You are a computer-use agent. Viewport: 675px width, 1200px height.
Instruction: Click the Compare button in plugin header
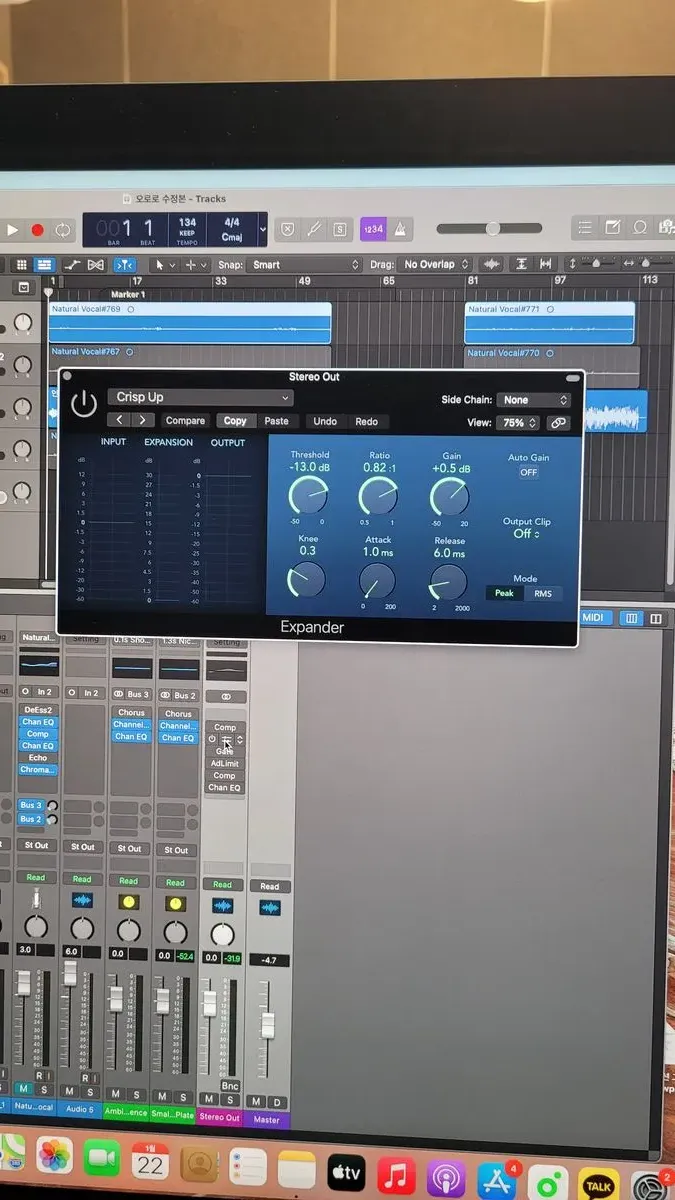[x=185, y=421]
